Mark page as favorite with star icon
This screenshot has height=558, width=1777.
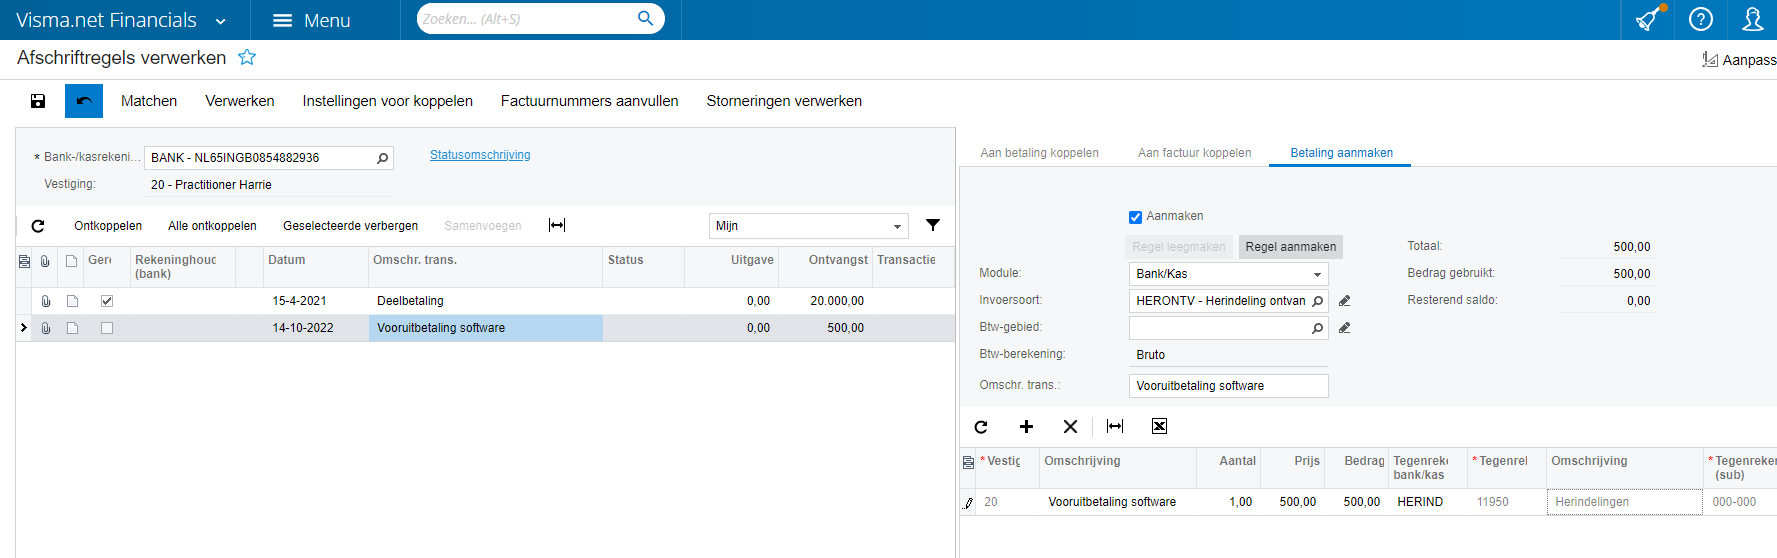coord(247,58)
